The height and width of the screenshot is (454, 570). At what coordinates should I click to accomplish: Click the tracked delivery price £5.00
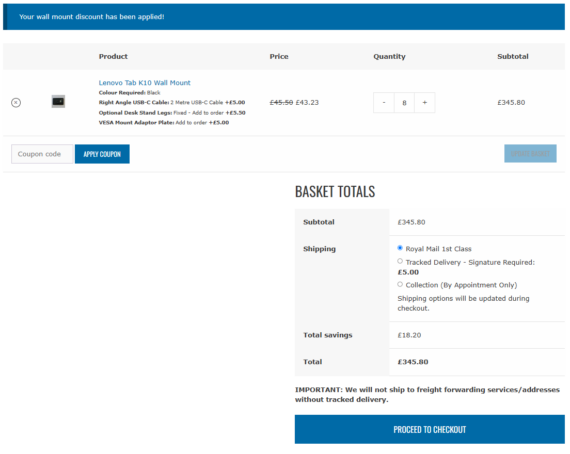pyautogui.click(x=408, y=272)
